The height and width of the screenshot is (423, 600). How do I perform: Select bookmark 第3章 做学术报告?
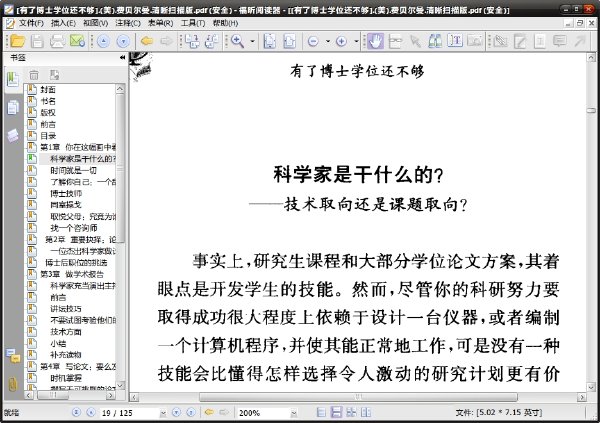coord(72,274)
